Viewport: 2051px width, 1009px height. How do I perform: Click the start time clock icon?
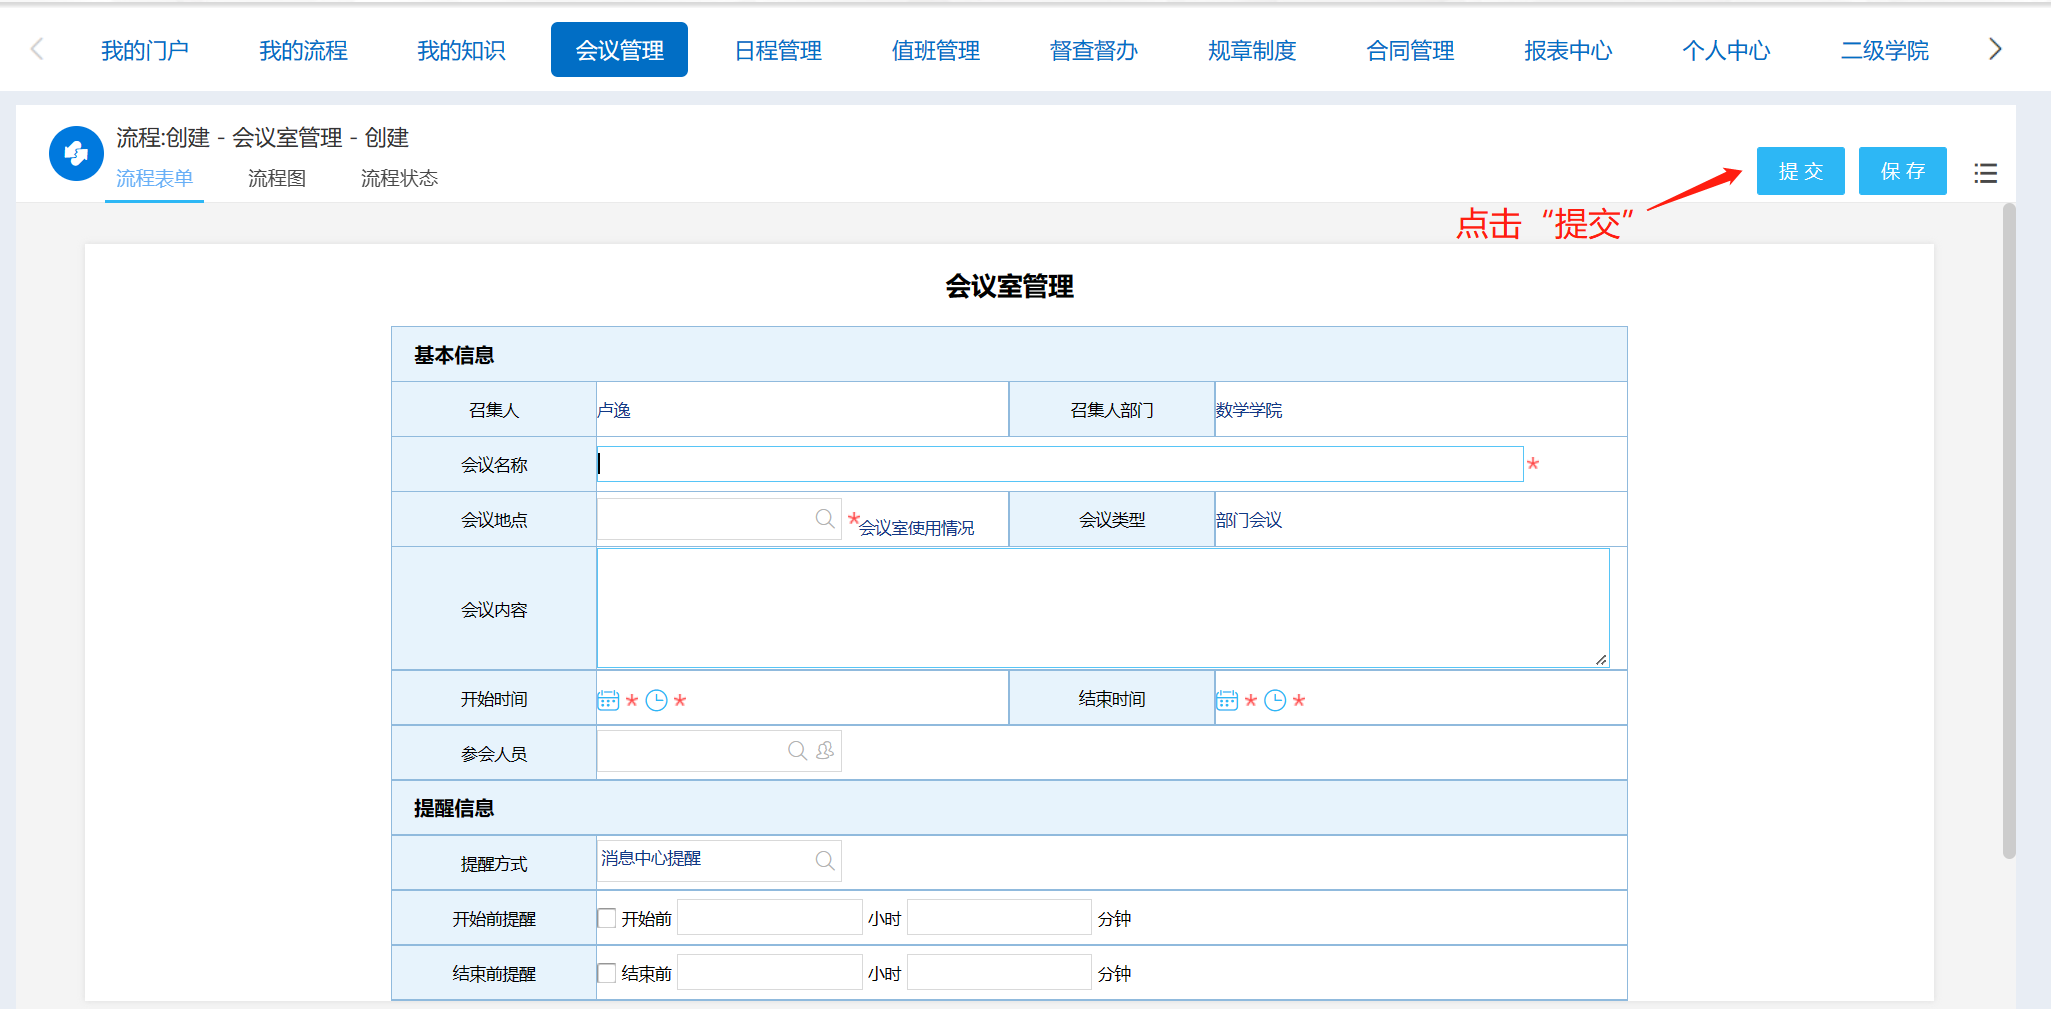656,700
